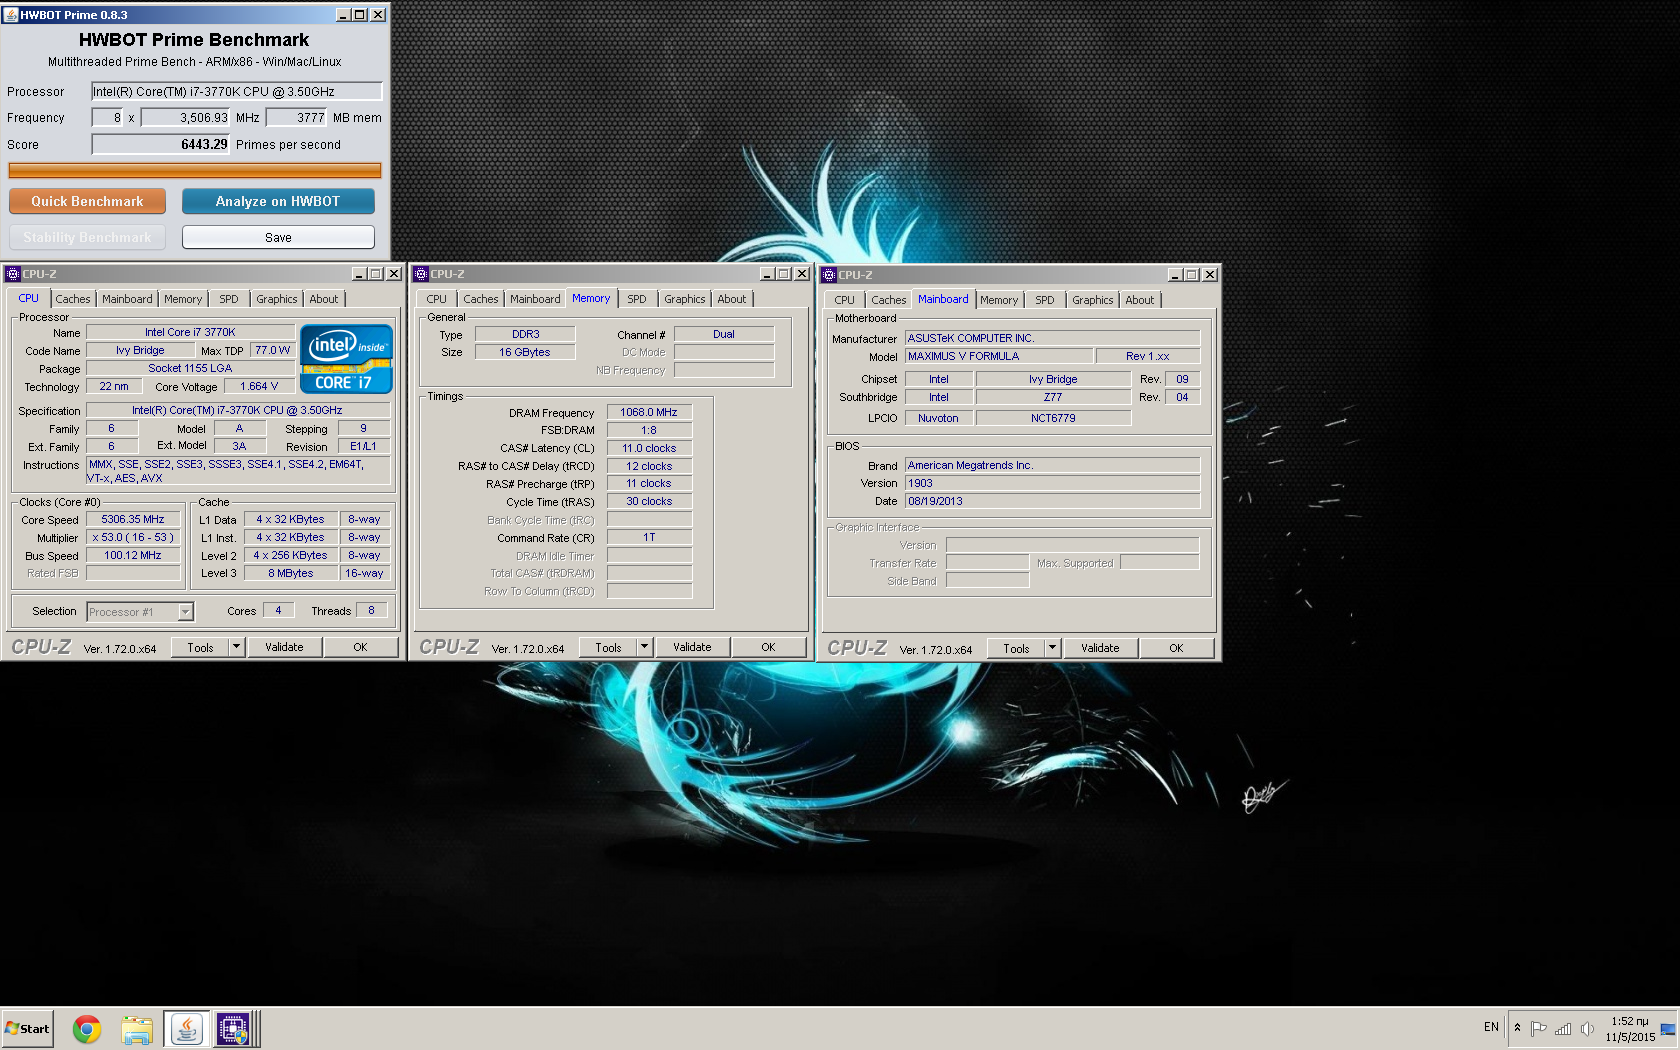The height and width of the screenshot is (1050, 1680).
Task: Open SPD tab in the Memory CPU-Z window
Action: 637,299
